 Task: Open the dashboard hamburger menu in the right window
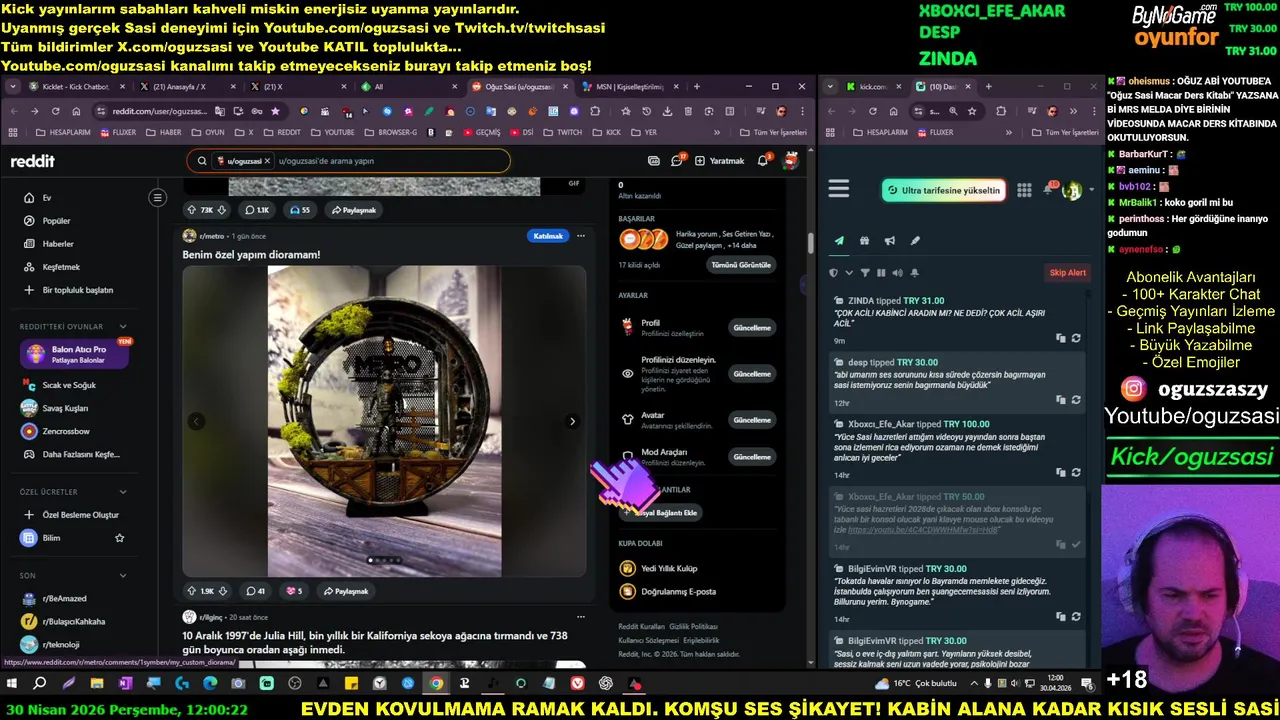pos(839,189)
